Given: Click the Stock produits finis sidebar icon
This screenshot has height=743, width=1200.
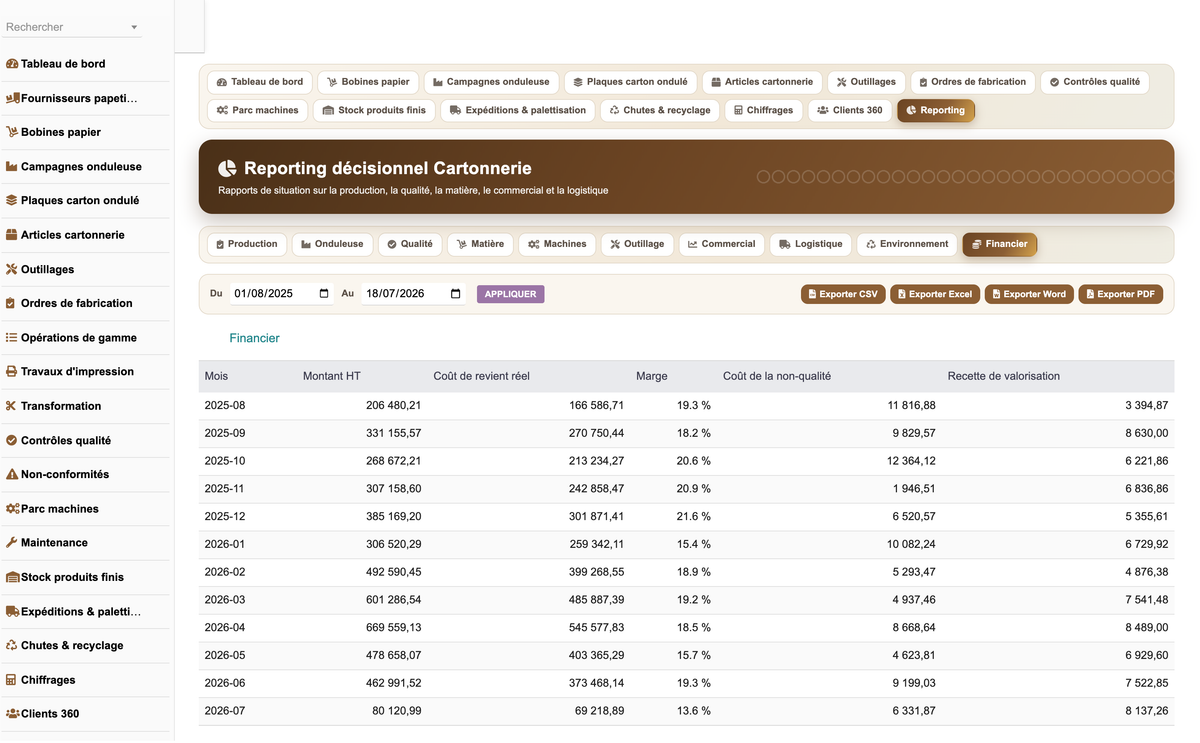Looking at the screenshot, I should (13, 577).
